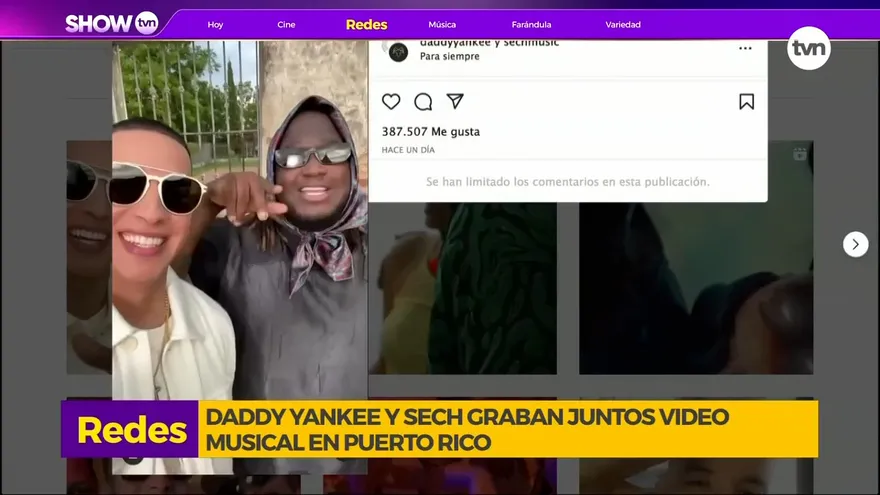The height and width of the screenshot is (495, 880).
Task: Go to next post with right arrow
Action: tap(855, 244)
